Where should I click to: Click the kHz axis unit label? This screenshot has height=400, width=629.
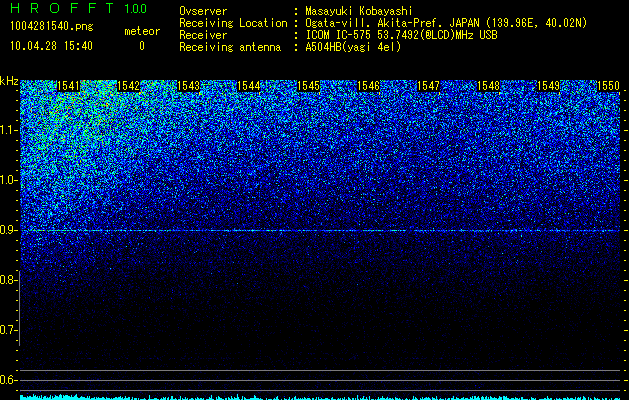click(x=9, y=81)
